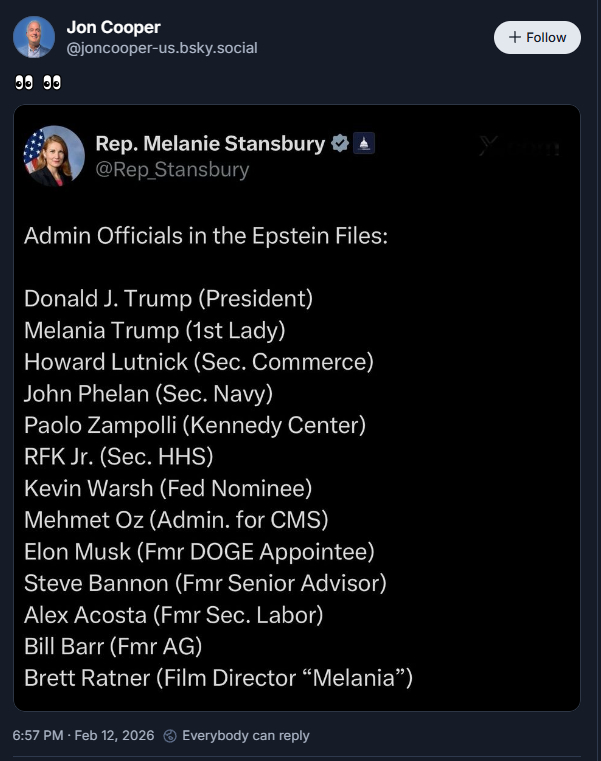Open the Jon Cooper display name link
The width and height of the screenshot is (601, 761).
pyautogui.click(x=113, y=27)
